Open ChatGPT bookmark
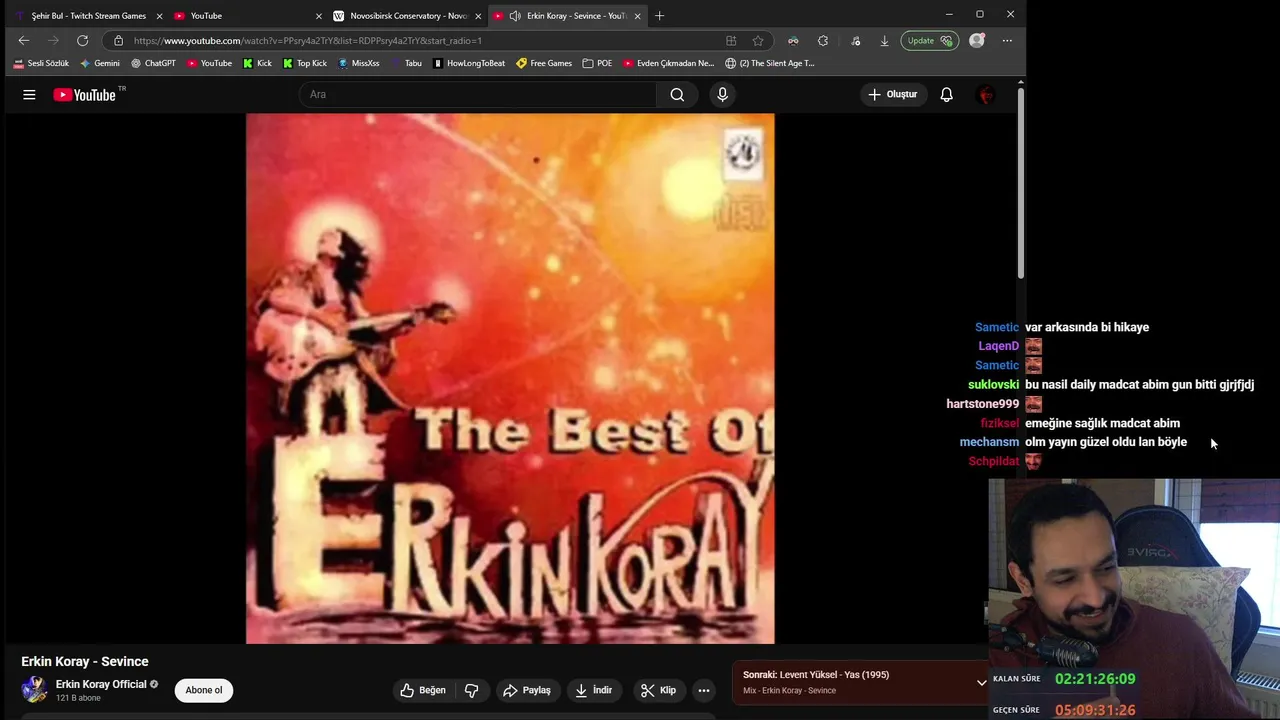Screen dimensions: 1280x720 pyautogui.click(x=153, y=63)
